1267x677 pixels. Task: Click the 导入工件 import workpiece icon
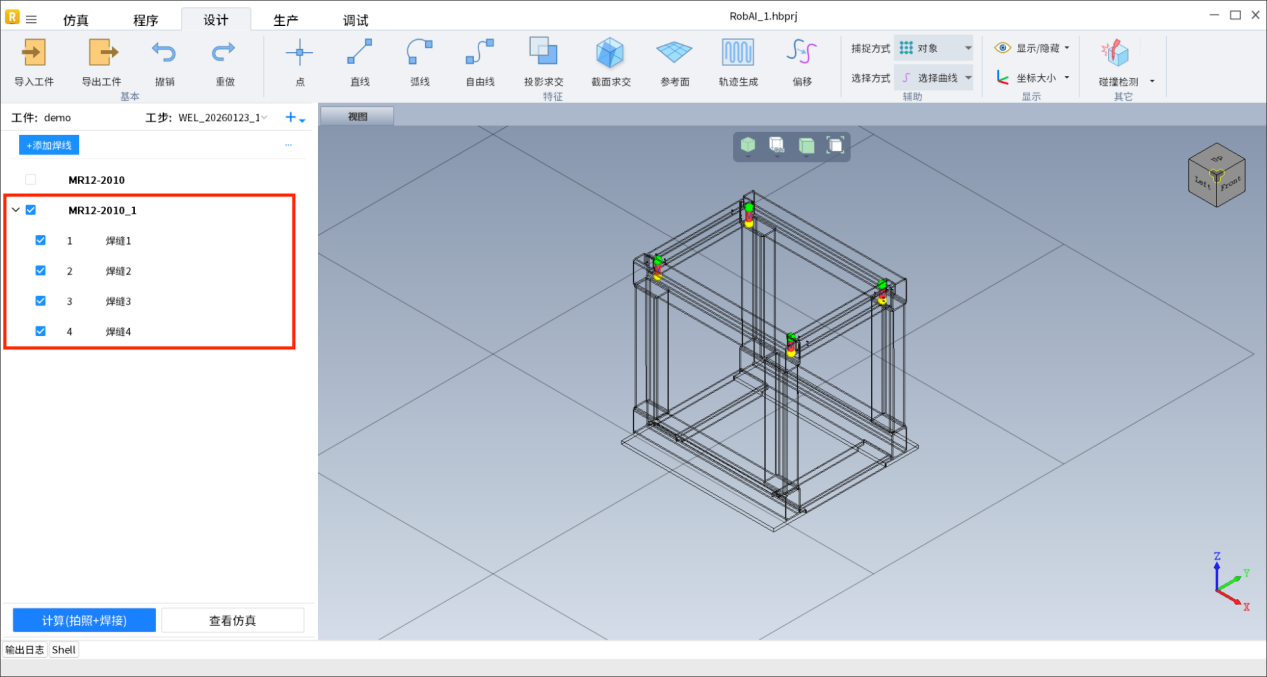(x=34, y=53)
